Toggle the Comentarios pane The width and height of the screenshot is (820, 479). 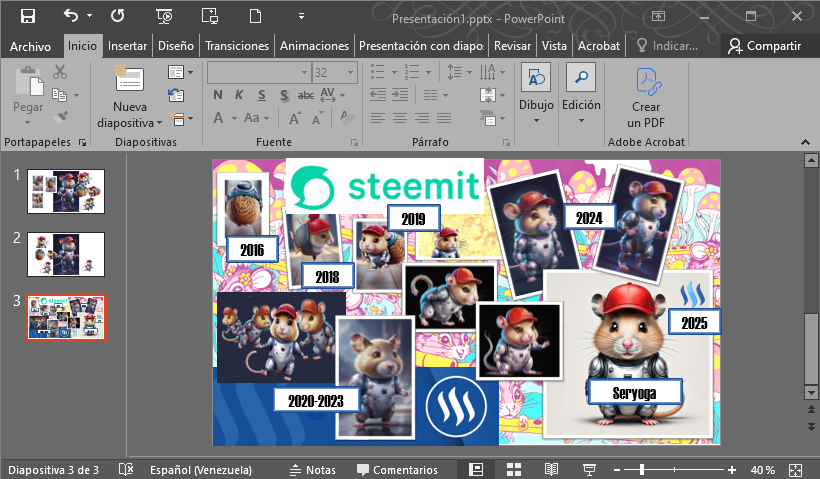[397, 469]
